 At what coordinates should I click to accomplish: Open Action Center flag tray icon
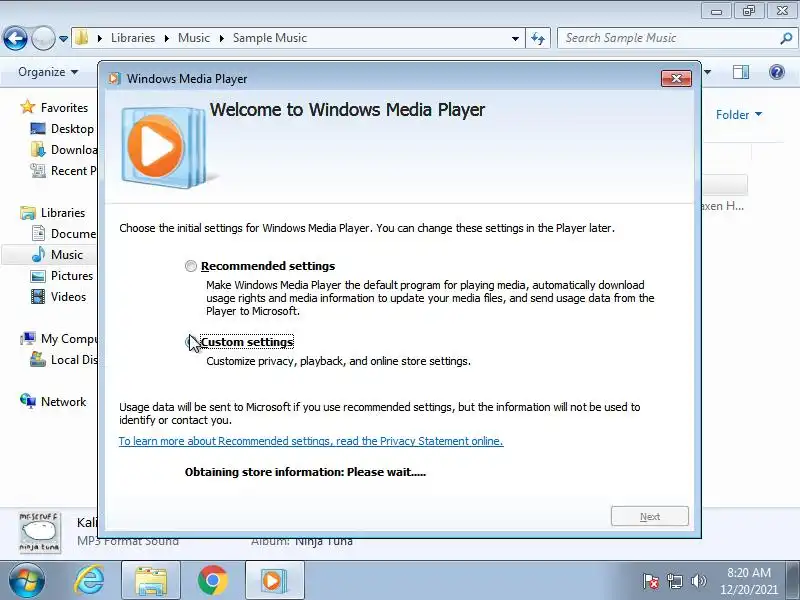651,581
